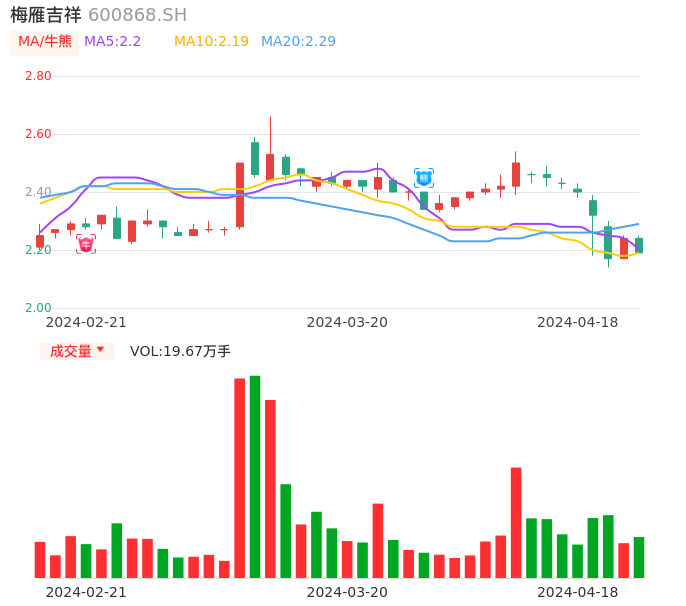The width and height of the screenshot is (686, 606).
Task: Click the stock name 梅雁吉祥
Action: tap(45, 15)
